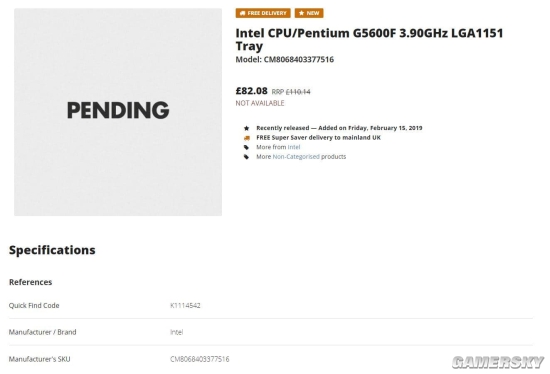
Task: Click the Manufacturer's SKU value
Action: pyautogui.click(x=200, y=359)
